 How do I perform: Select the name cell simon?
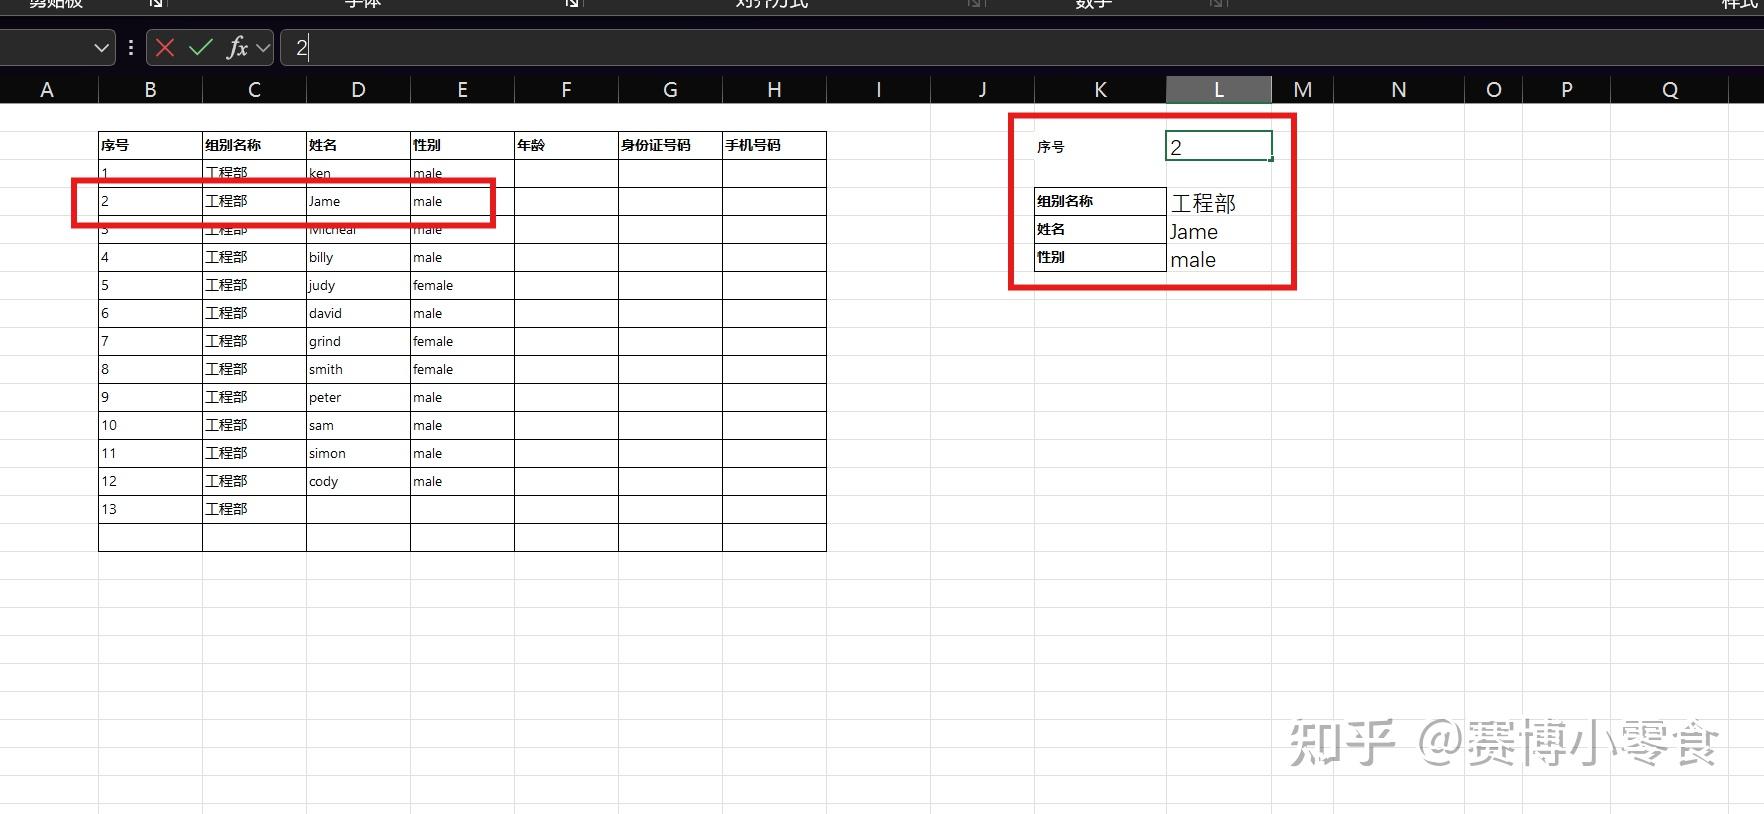point(358,453)
